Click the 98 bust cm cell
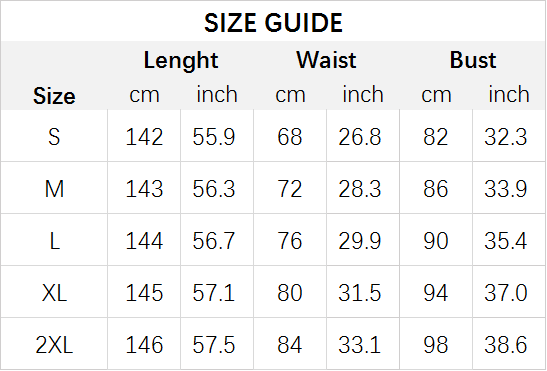The height and width of the screenshot is (371, 547). click(436, 345)
